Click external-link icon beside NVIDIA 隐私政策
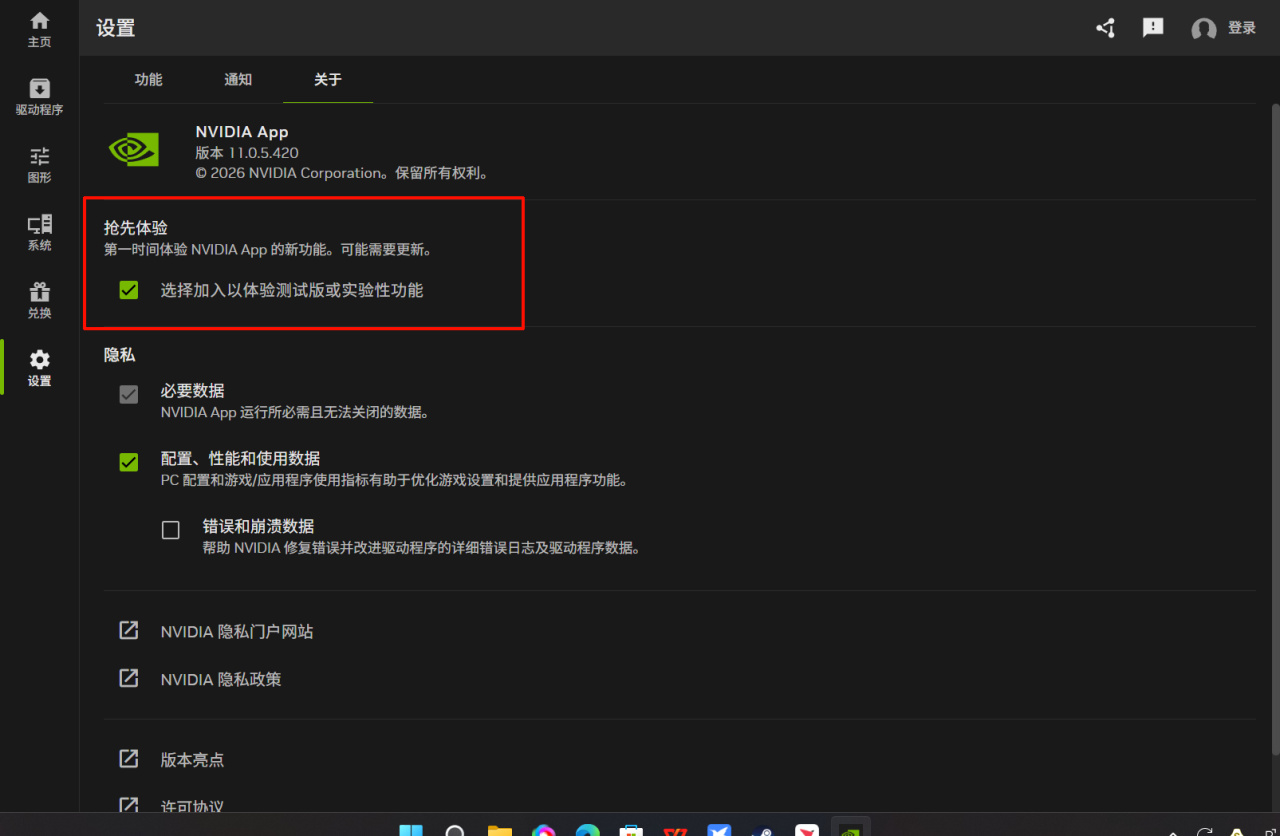Image resolution: width=1280 pixels, height=836 pixels. click(x=129, y=678)
